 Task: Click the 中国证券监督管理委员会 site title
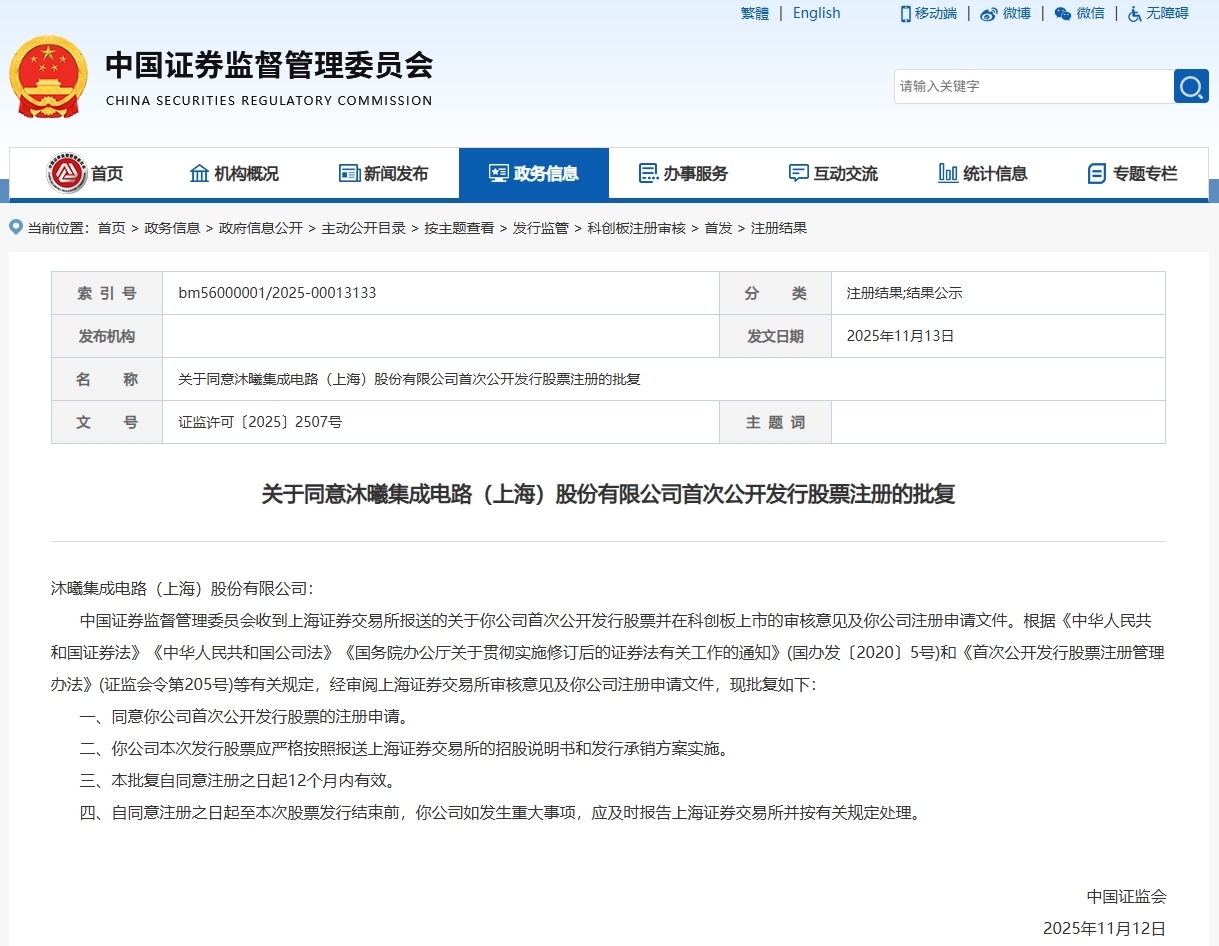click(269, 65)
